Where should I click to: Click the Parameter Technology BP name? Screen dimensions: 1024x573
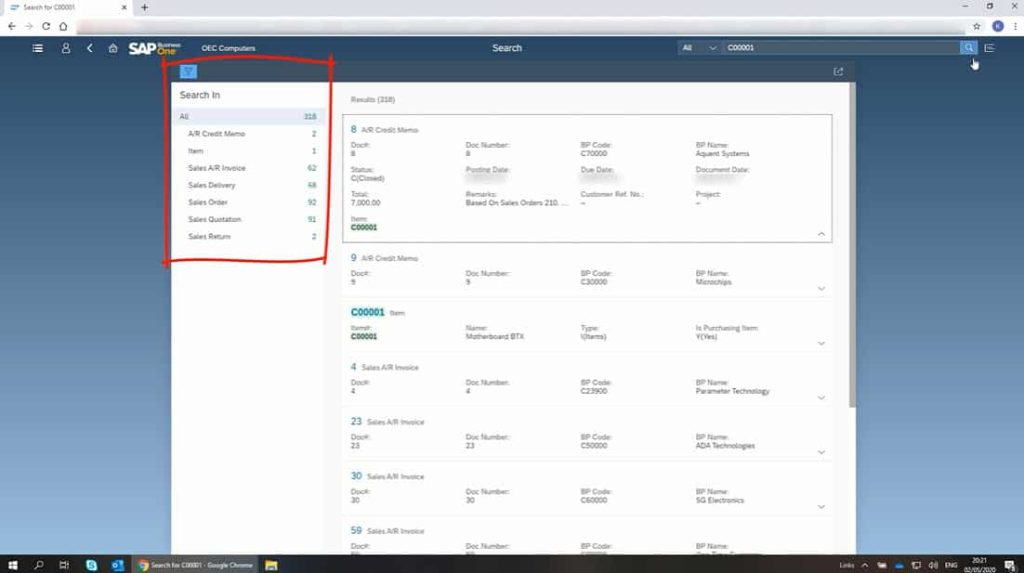732,391
